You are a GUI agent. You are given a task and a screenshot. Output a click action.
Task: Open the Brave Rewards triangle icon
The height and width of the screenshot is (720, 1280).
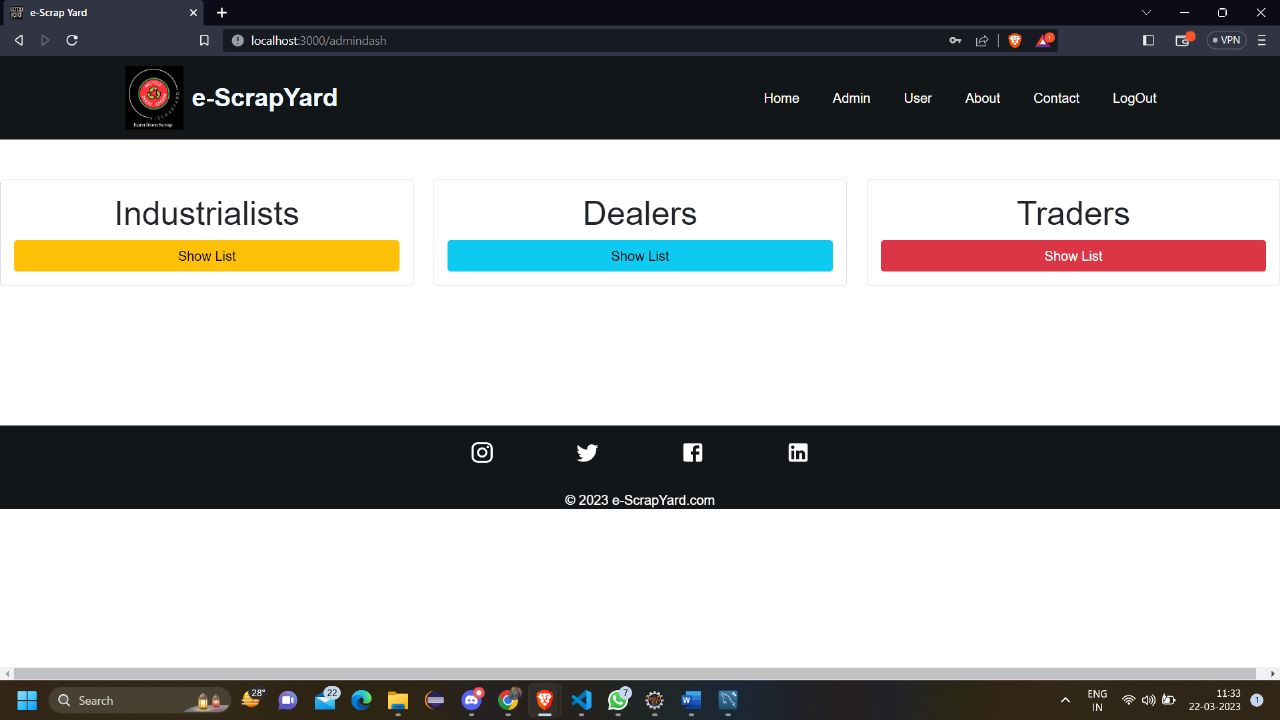tap(1045, 40)
